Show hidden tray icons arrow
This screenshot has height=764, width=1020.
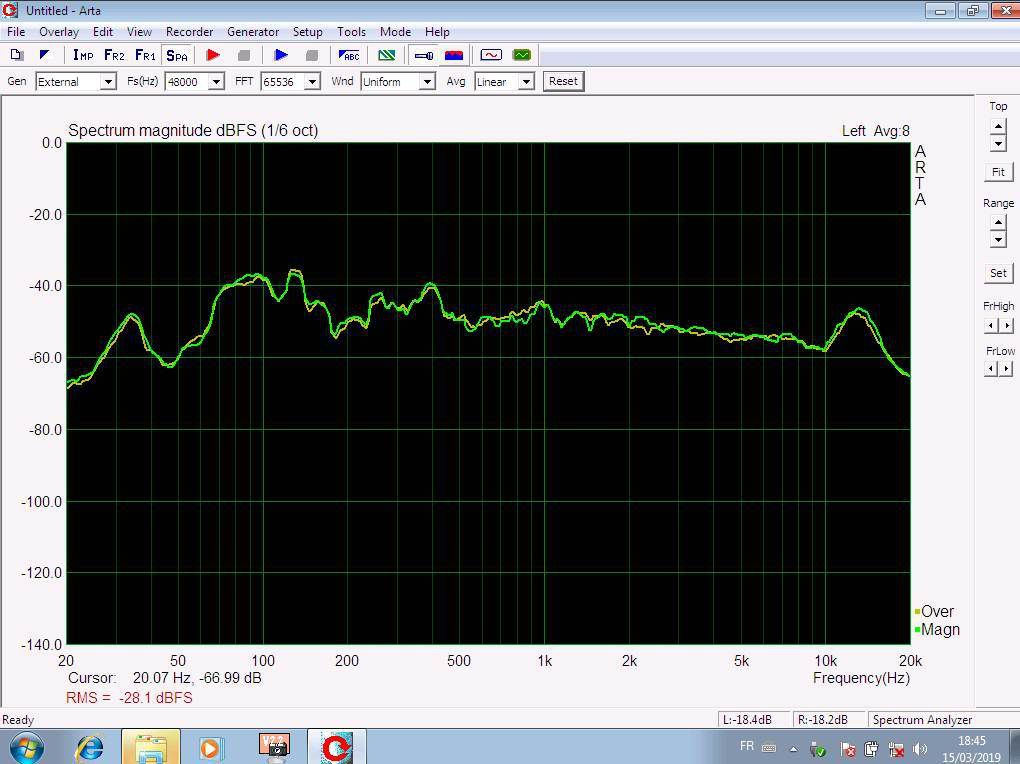coord(794,750)
